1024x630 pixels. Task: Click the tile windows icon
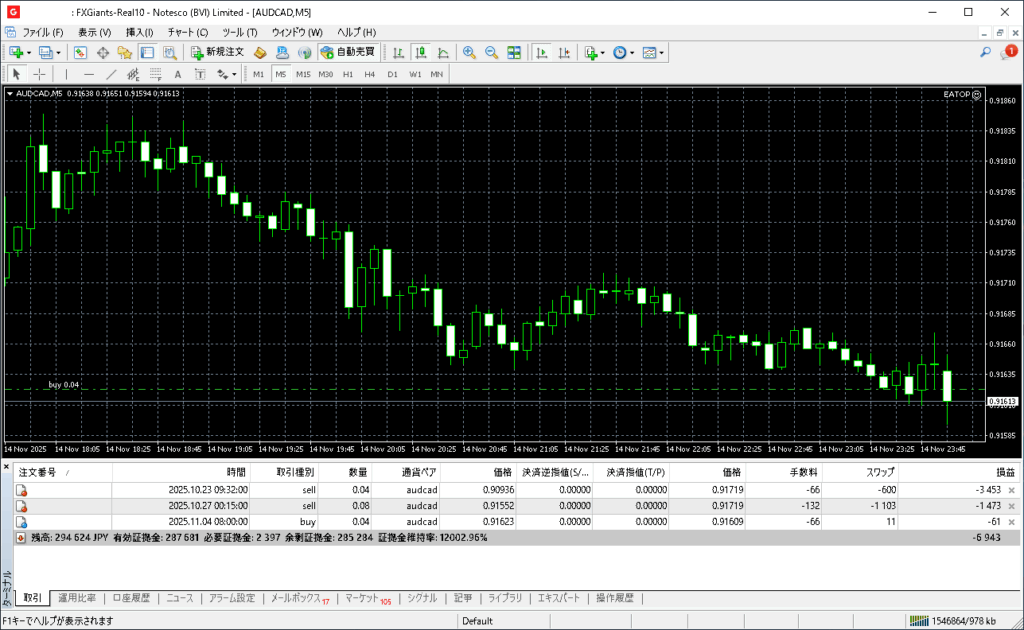514,52
